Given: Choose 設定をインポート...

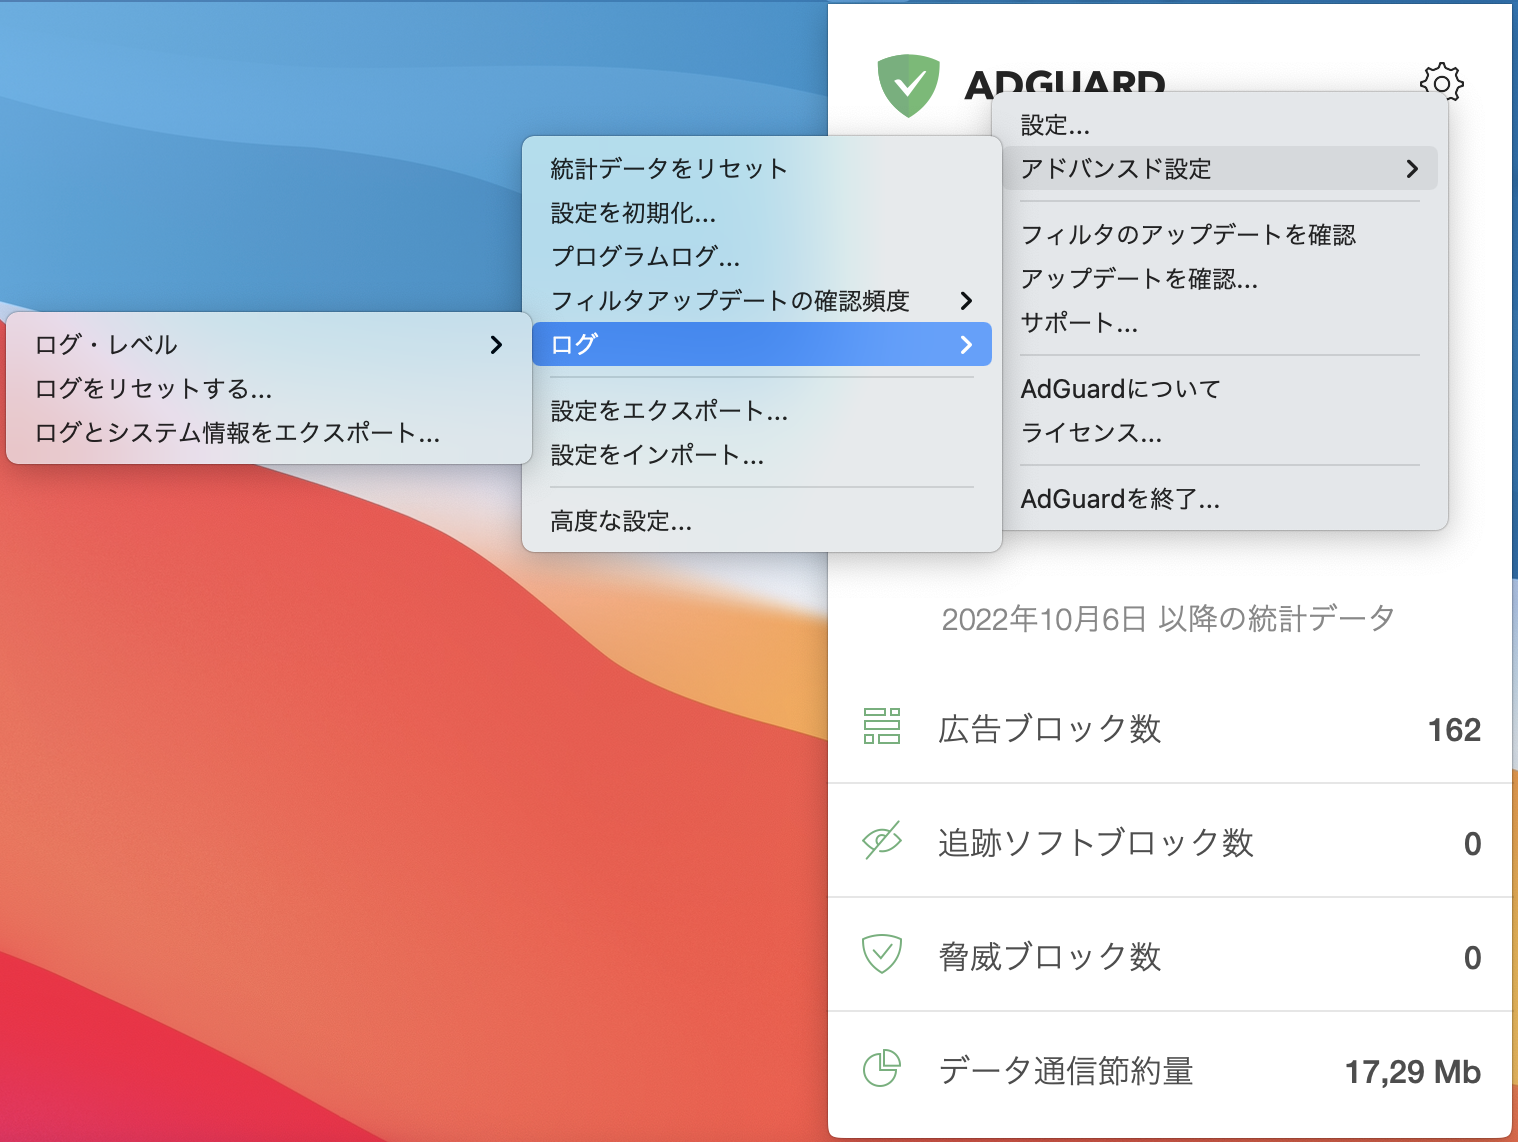Looking at the screenshot, I should coord(762,454).
